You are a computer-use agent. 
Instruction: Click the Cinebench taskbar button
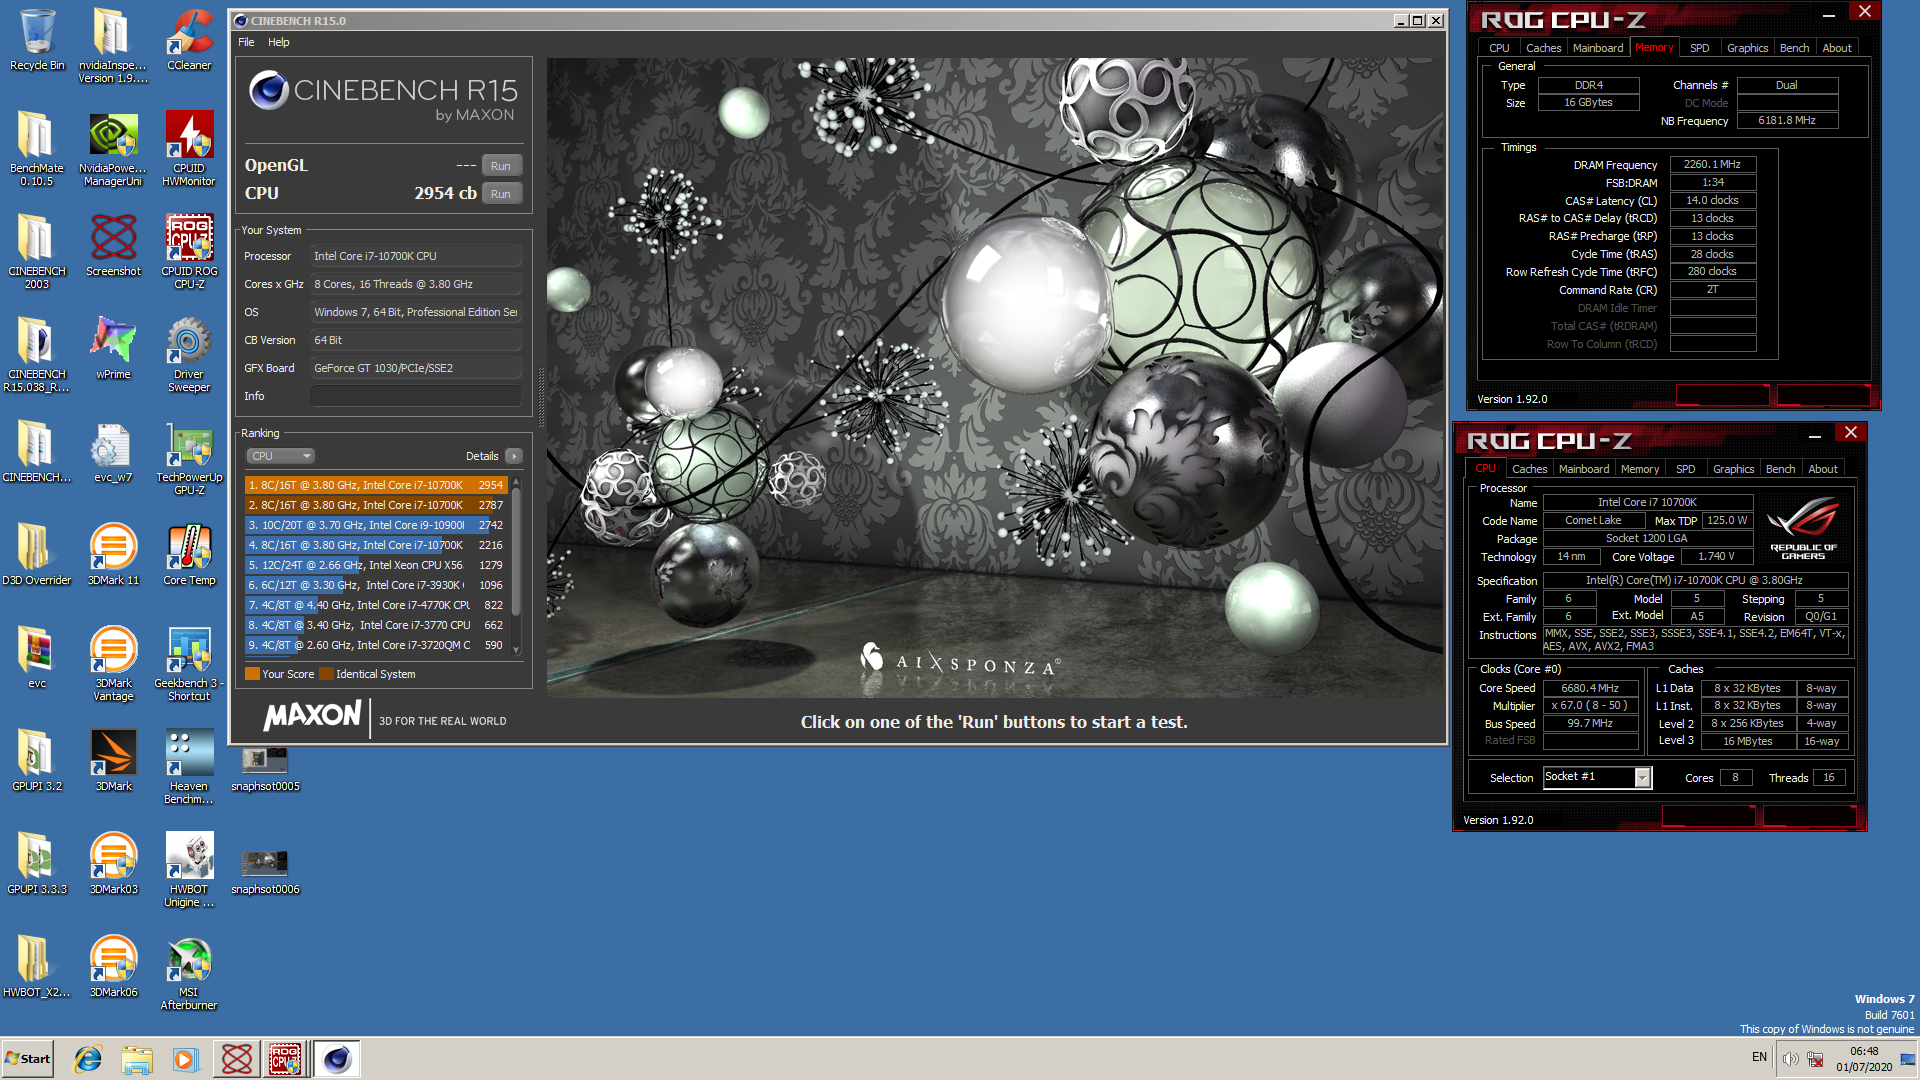(x=337, y=1059)
